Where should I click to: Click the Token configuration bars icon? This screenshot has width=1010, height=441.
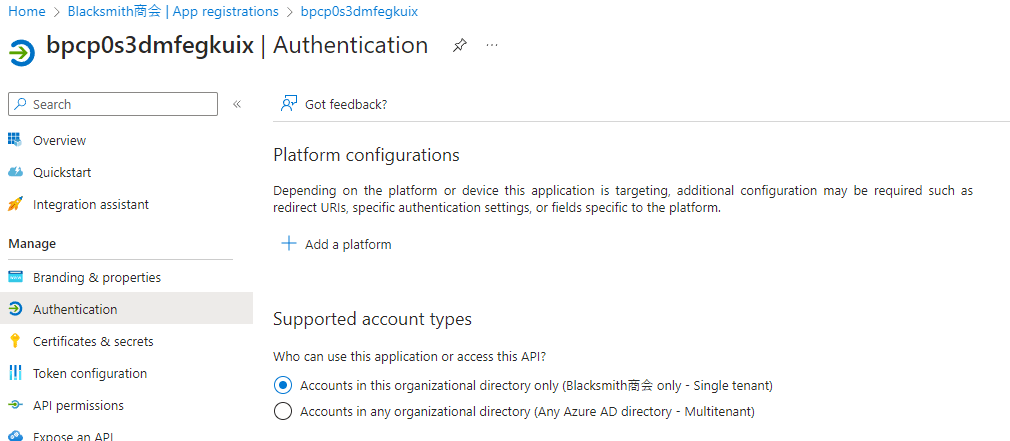(x=15, y=373)
